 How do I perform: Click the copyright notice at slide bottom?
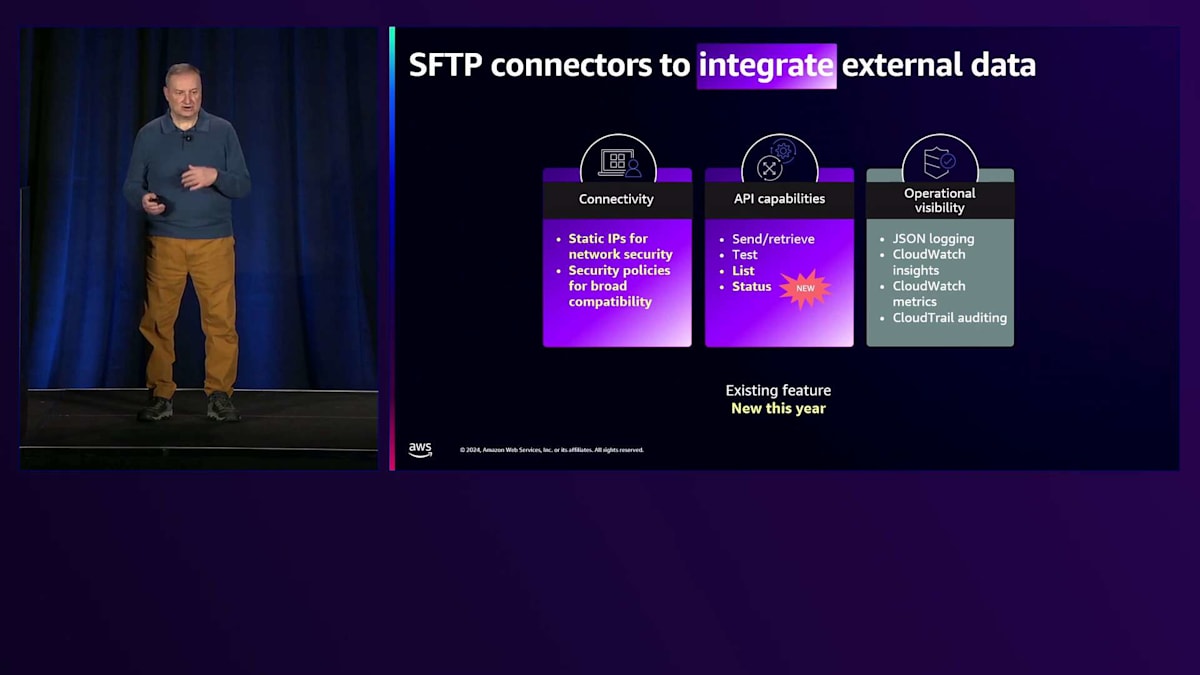[552, 450]
